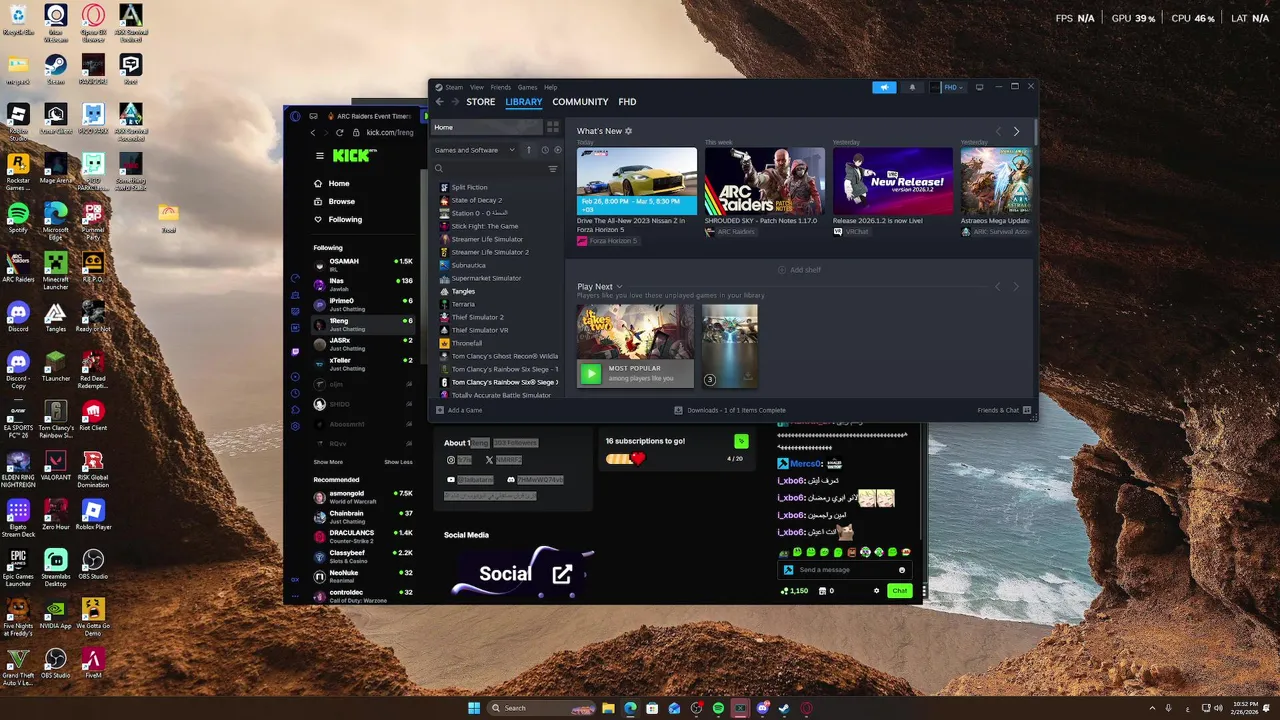Image resolution: width=1280 pixels, height=720 pixels.
Task: Open the Minecraft Launcher desktop shortcut
Action: click(x=56, y=268)
